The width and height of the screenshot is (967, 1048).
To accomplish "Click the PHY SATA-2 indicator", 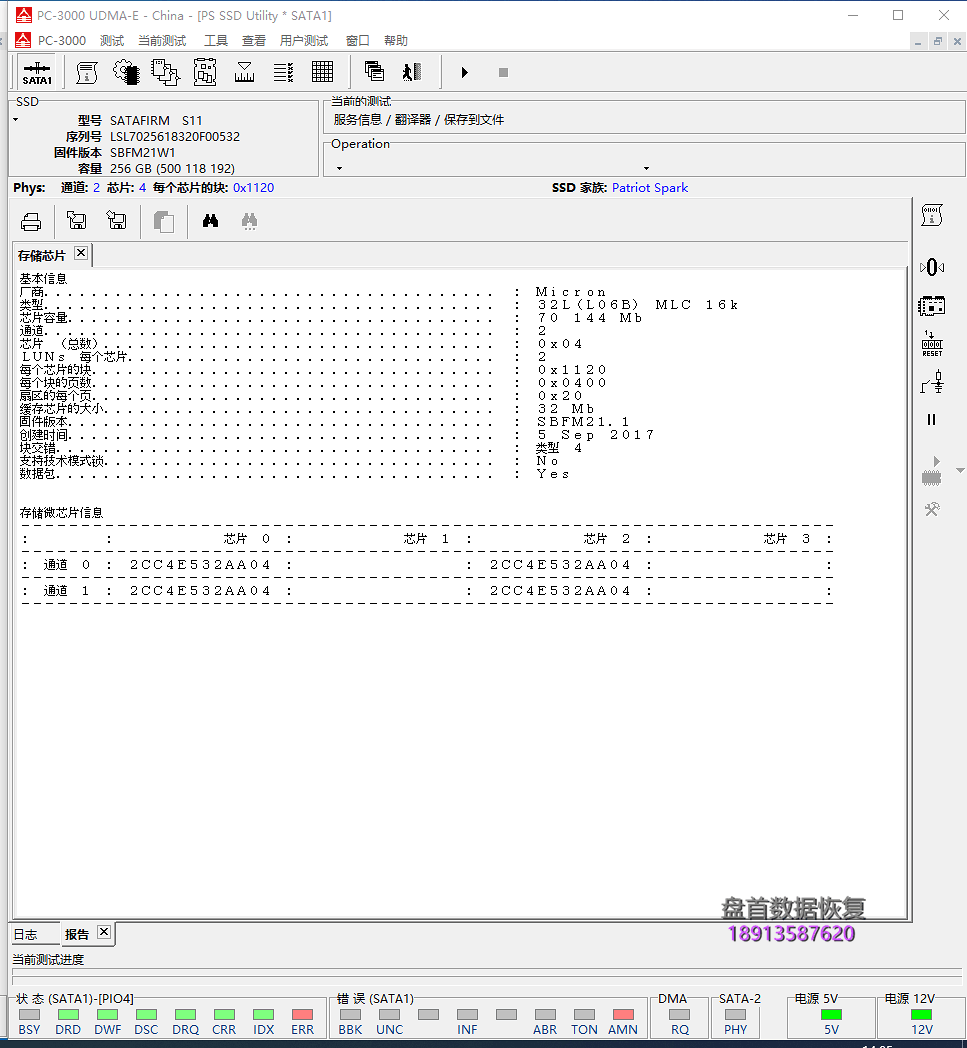I will click(735, 1015).
